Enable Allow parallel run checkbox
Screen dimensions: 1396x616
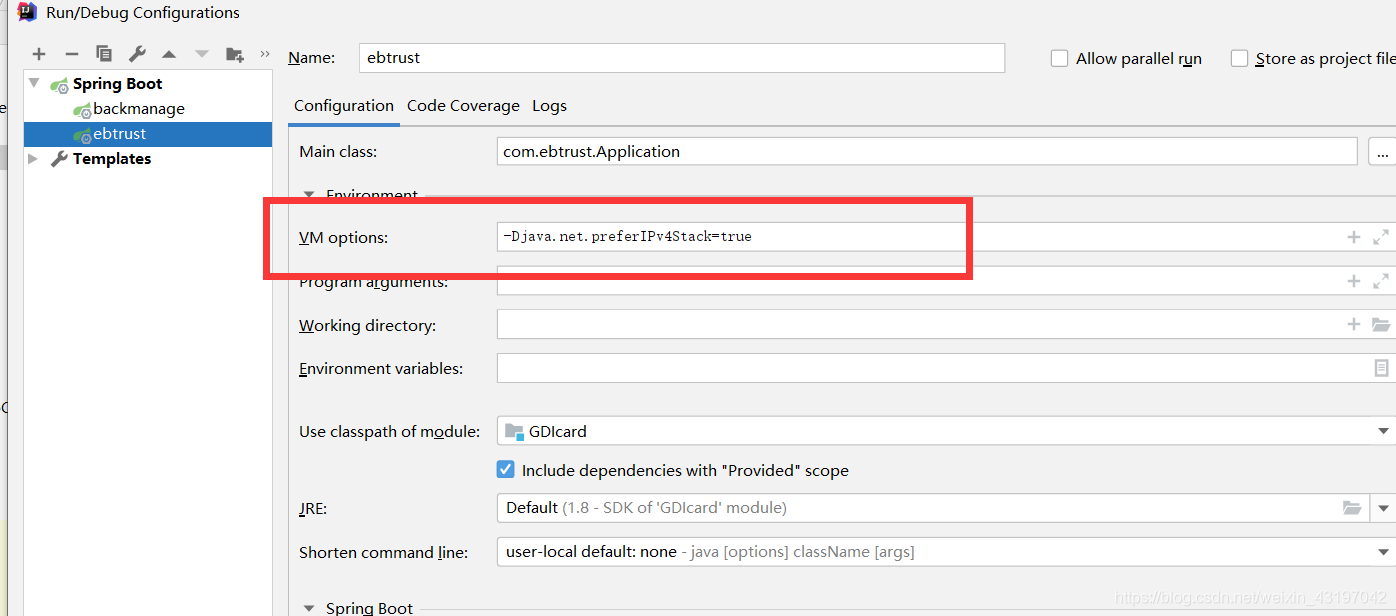(1059, 58)
